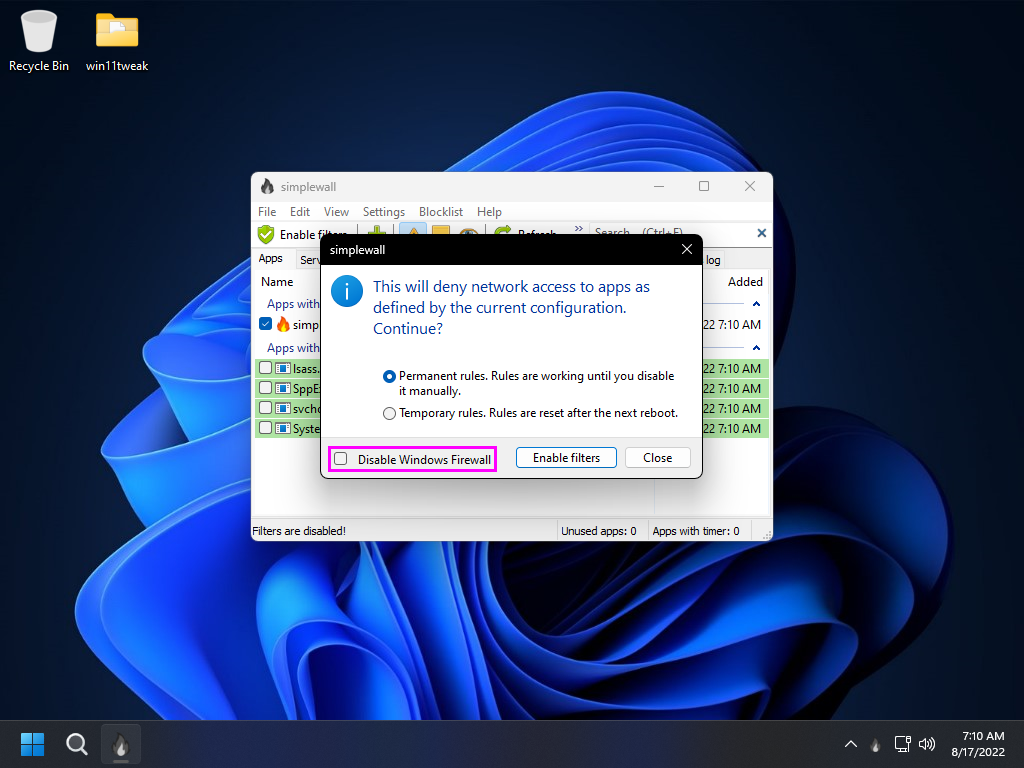
Task: Click the simplewall tray flame icon
Action: pos(876,744)
